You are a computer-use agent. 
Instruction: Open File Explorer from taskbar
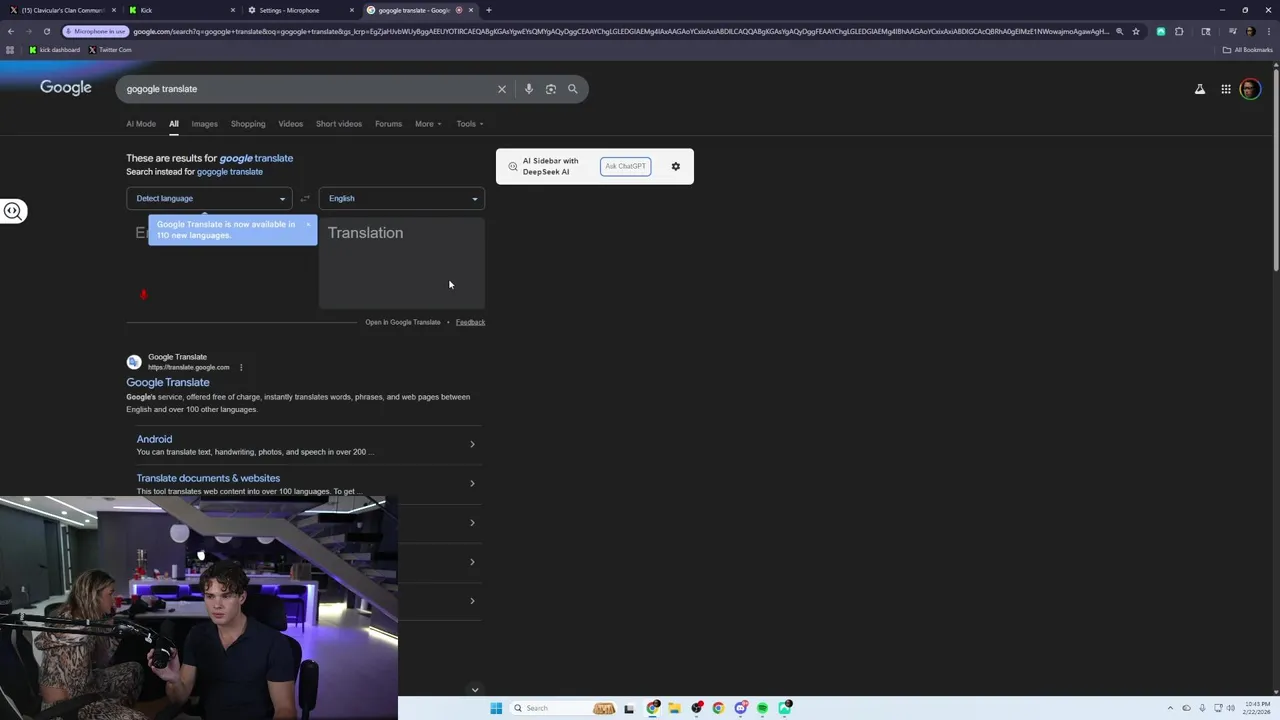[x=674, y=708]
